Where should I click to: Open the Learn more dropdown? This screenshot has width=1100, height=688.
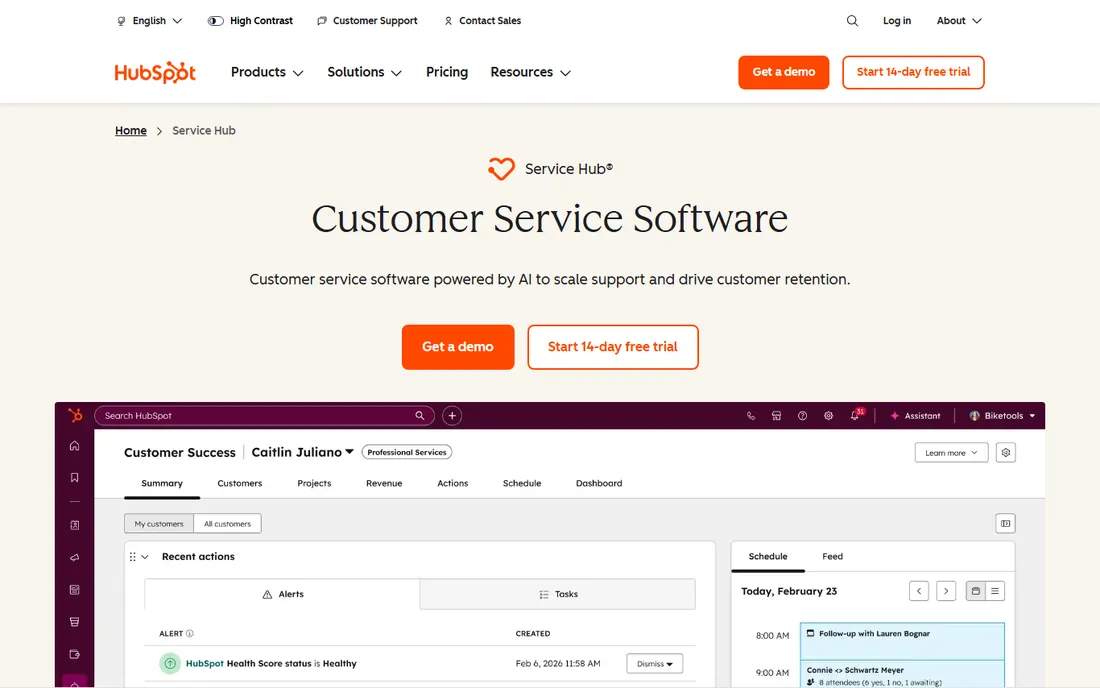951,452
